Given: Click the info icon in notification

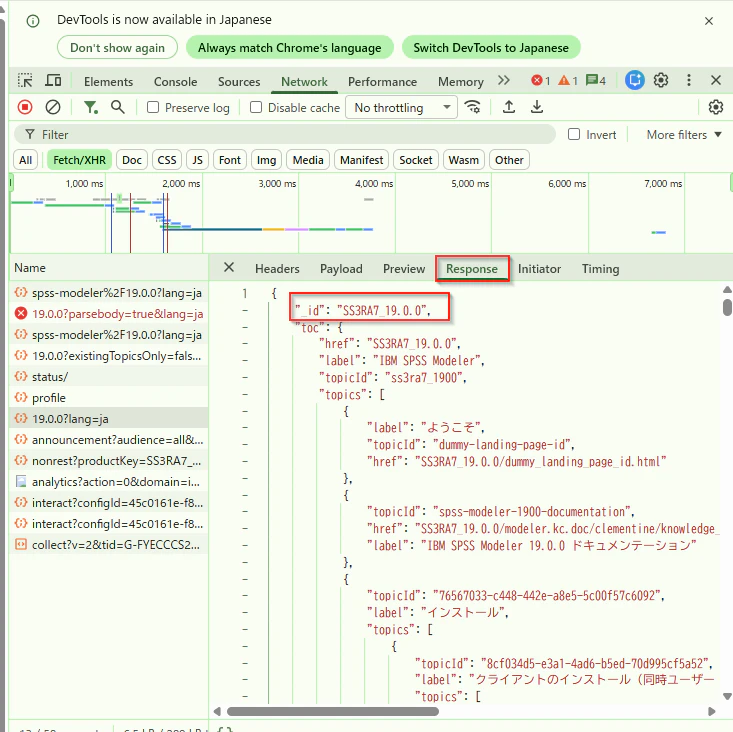Looking at the screenshot, I should pos(33,21).
